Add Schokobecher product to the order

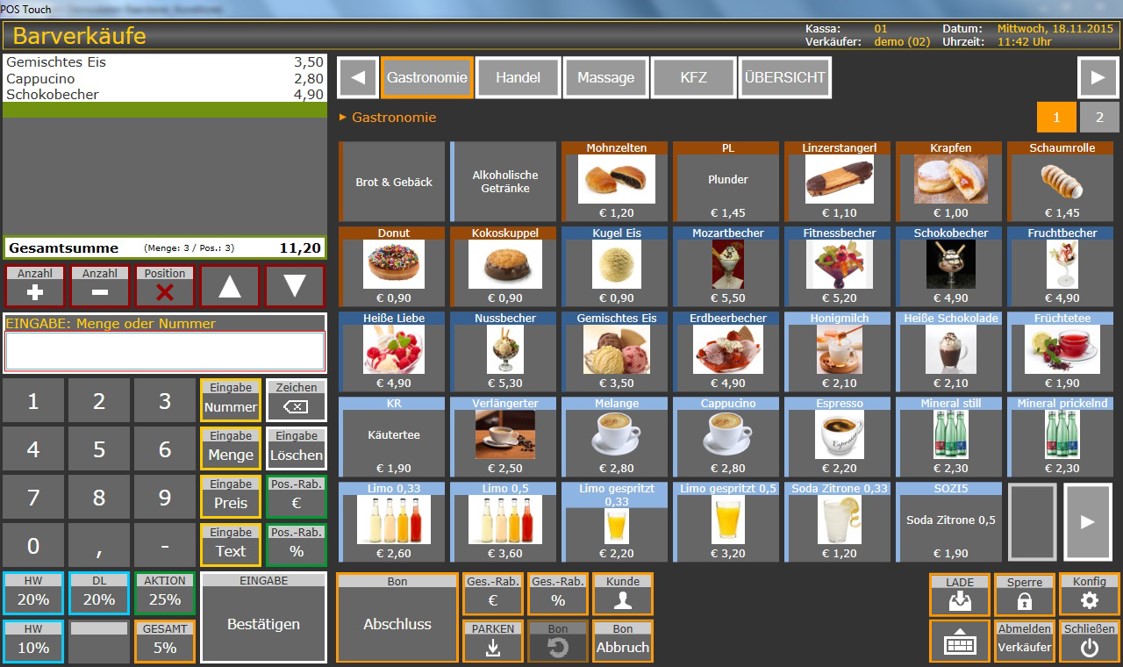(950, 266)
